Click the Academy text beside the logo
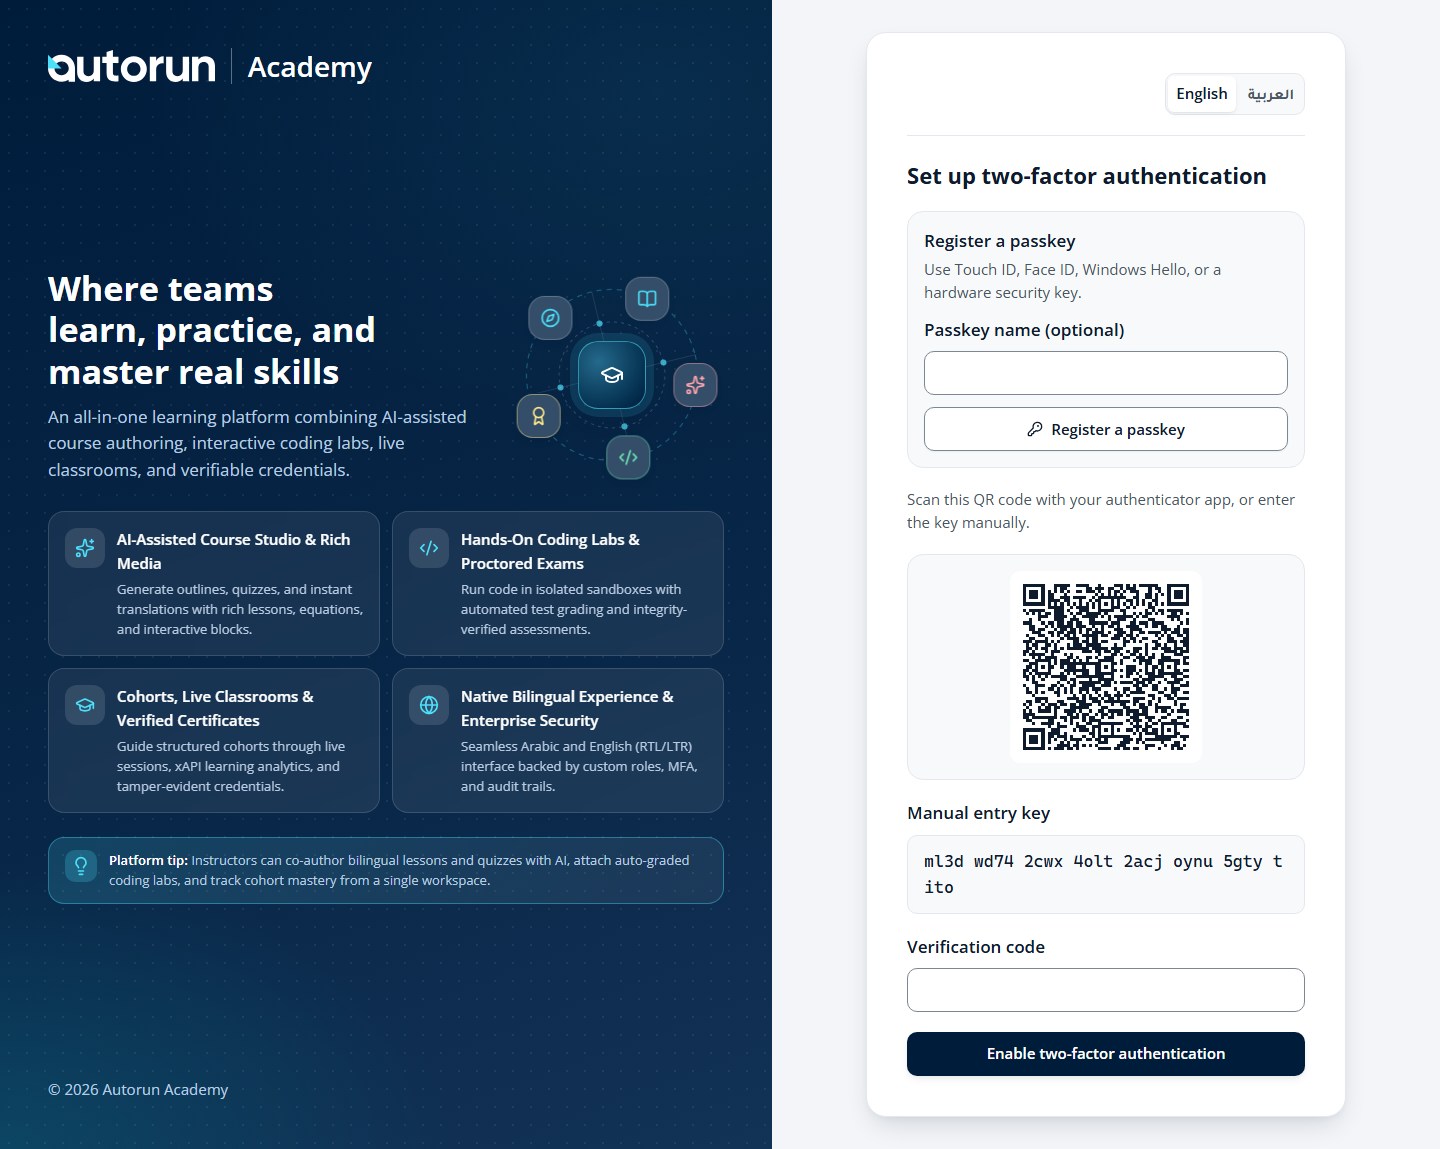 310,67
